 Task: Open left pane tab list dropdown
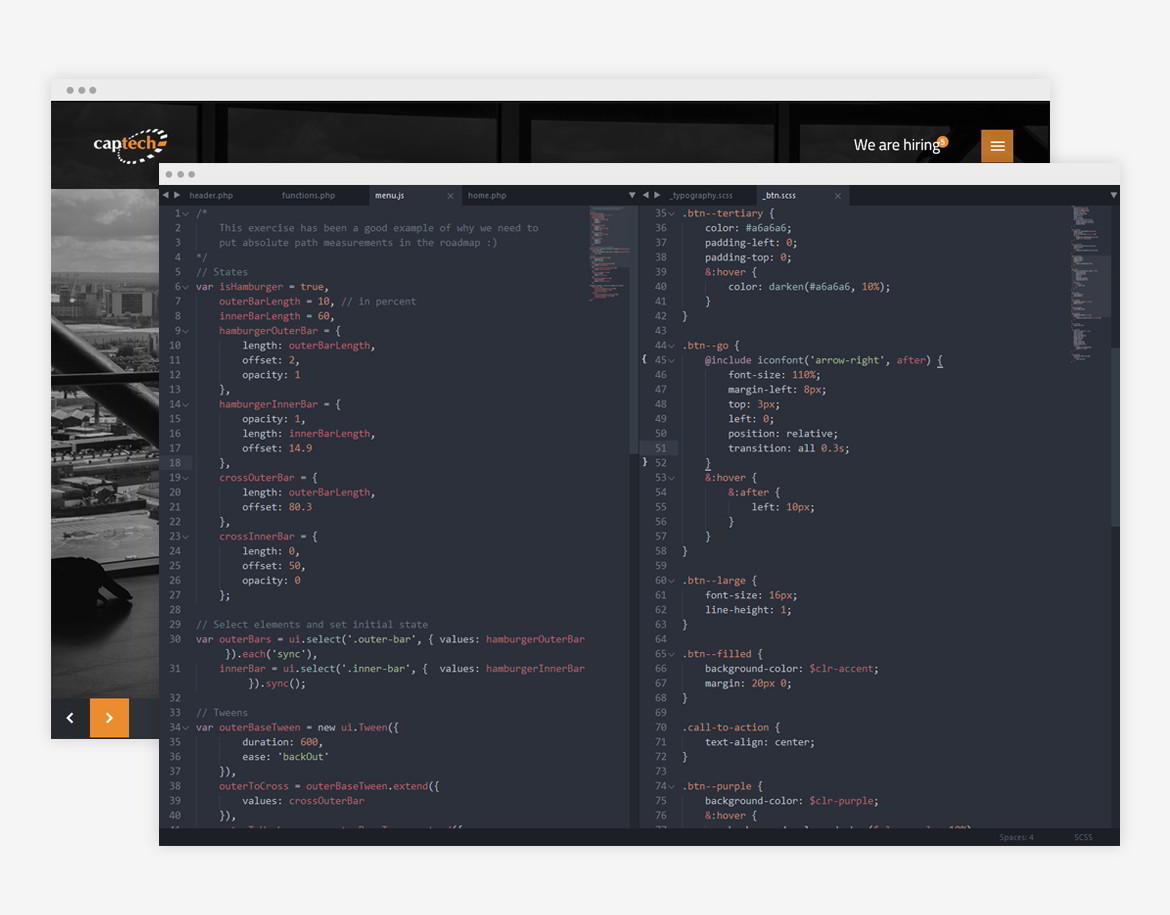click(x=632, y=195)
